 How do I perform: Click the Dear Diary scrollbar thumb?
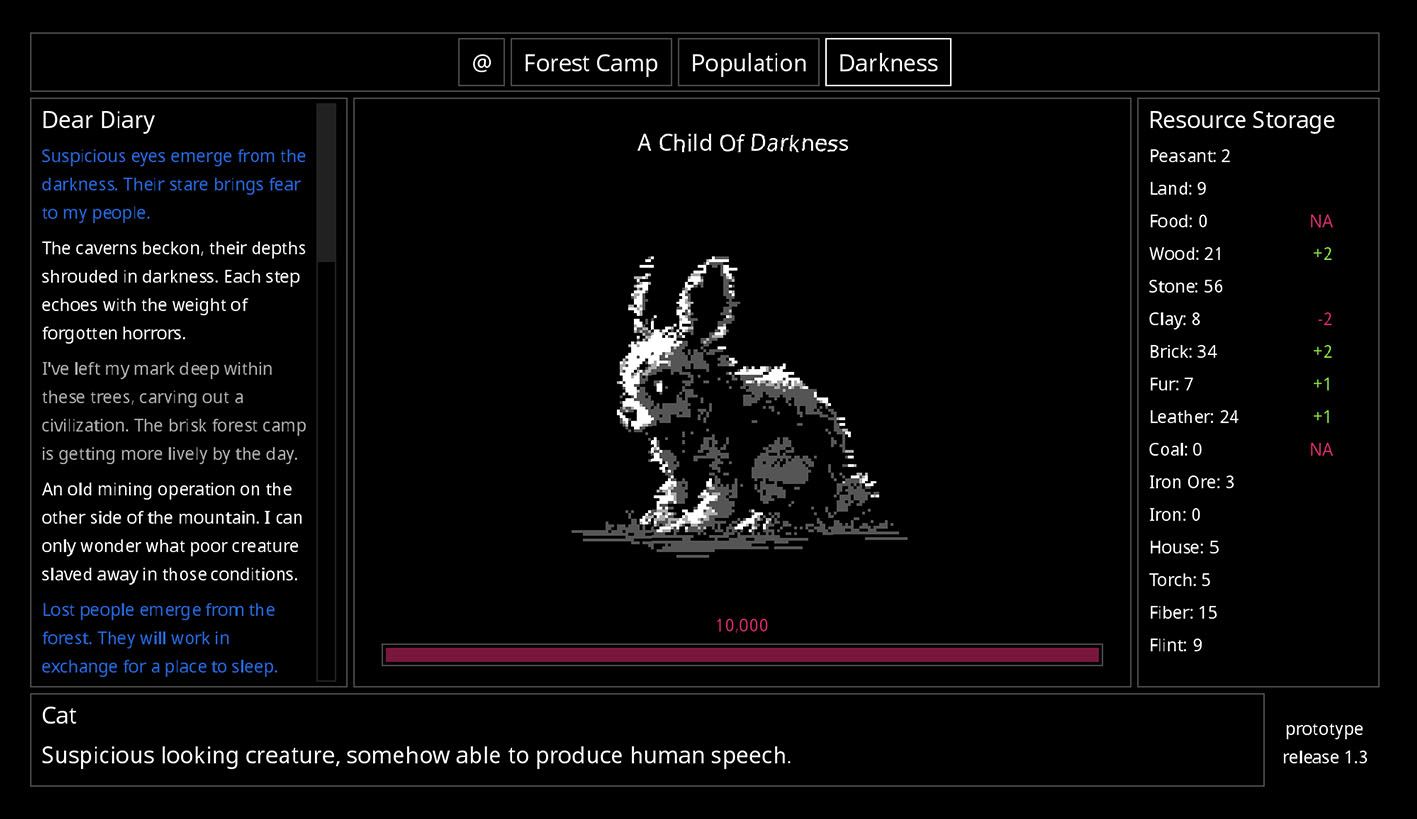click(326, 182)
